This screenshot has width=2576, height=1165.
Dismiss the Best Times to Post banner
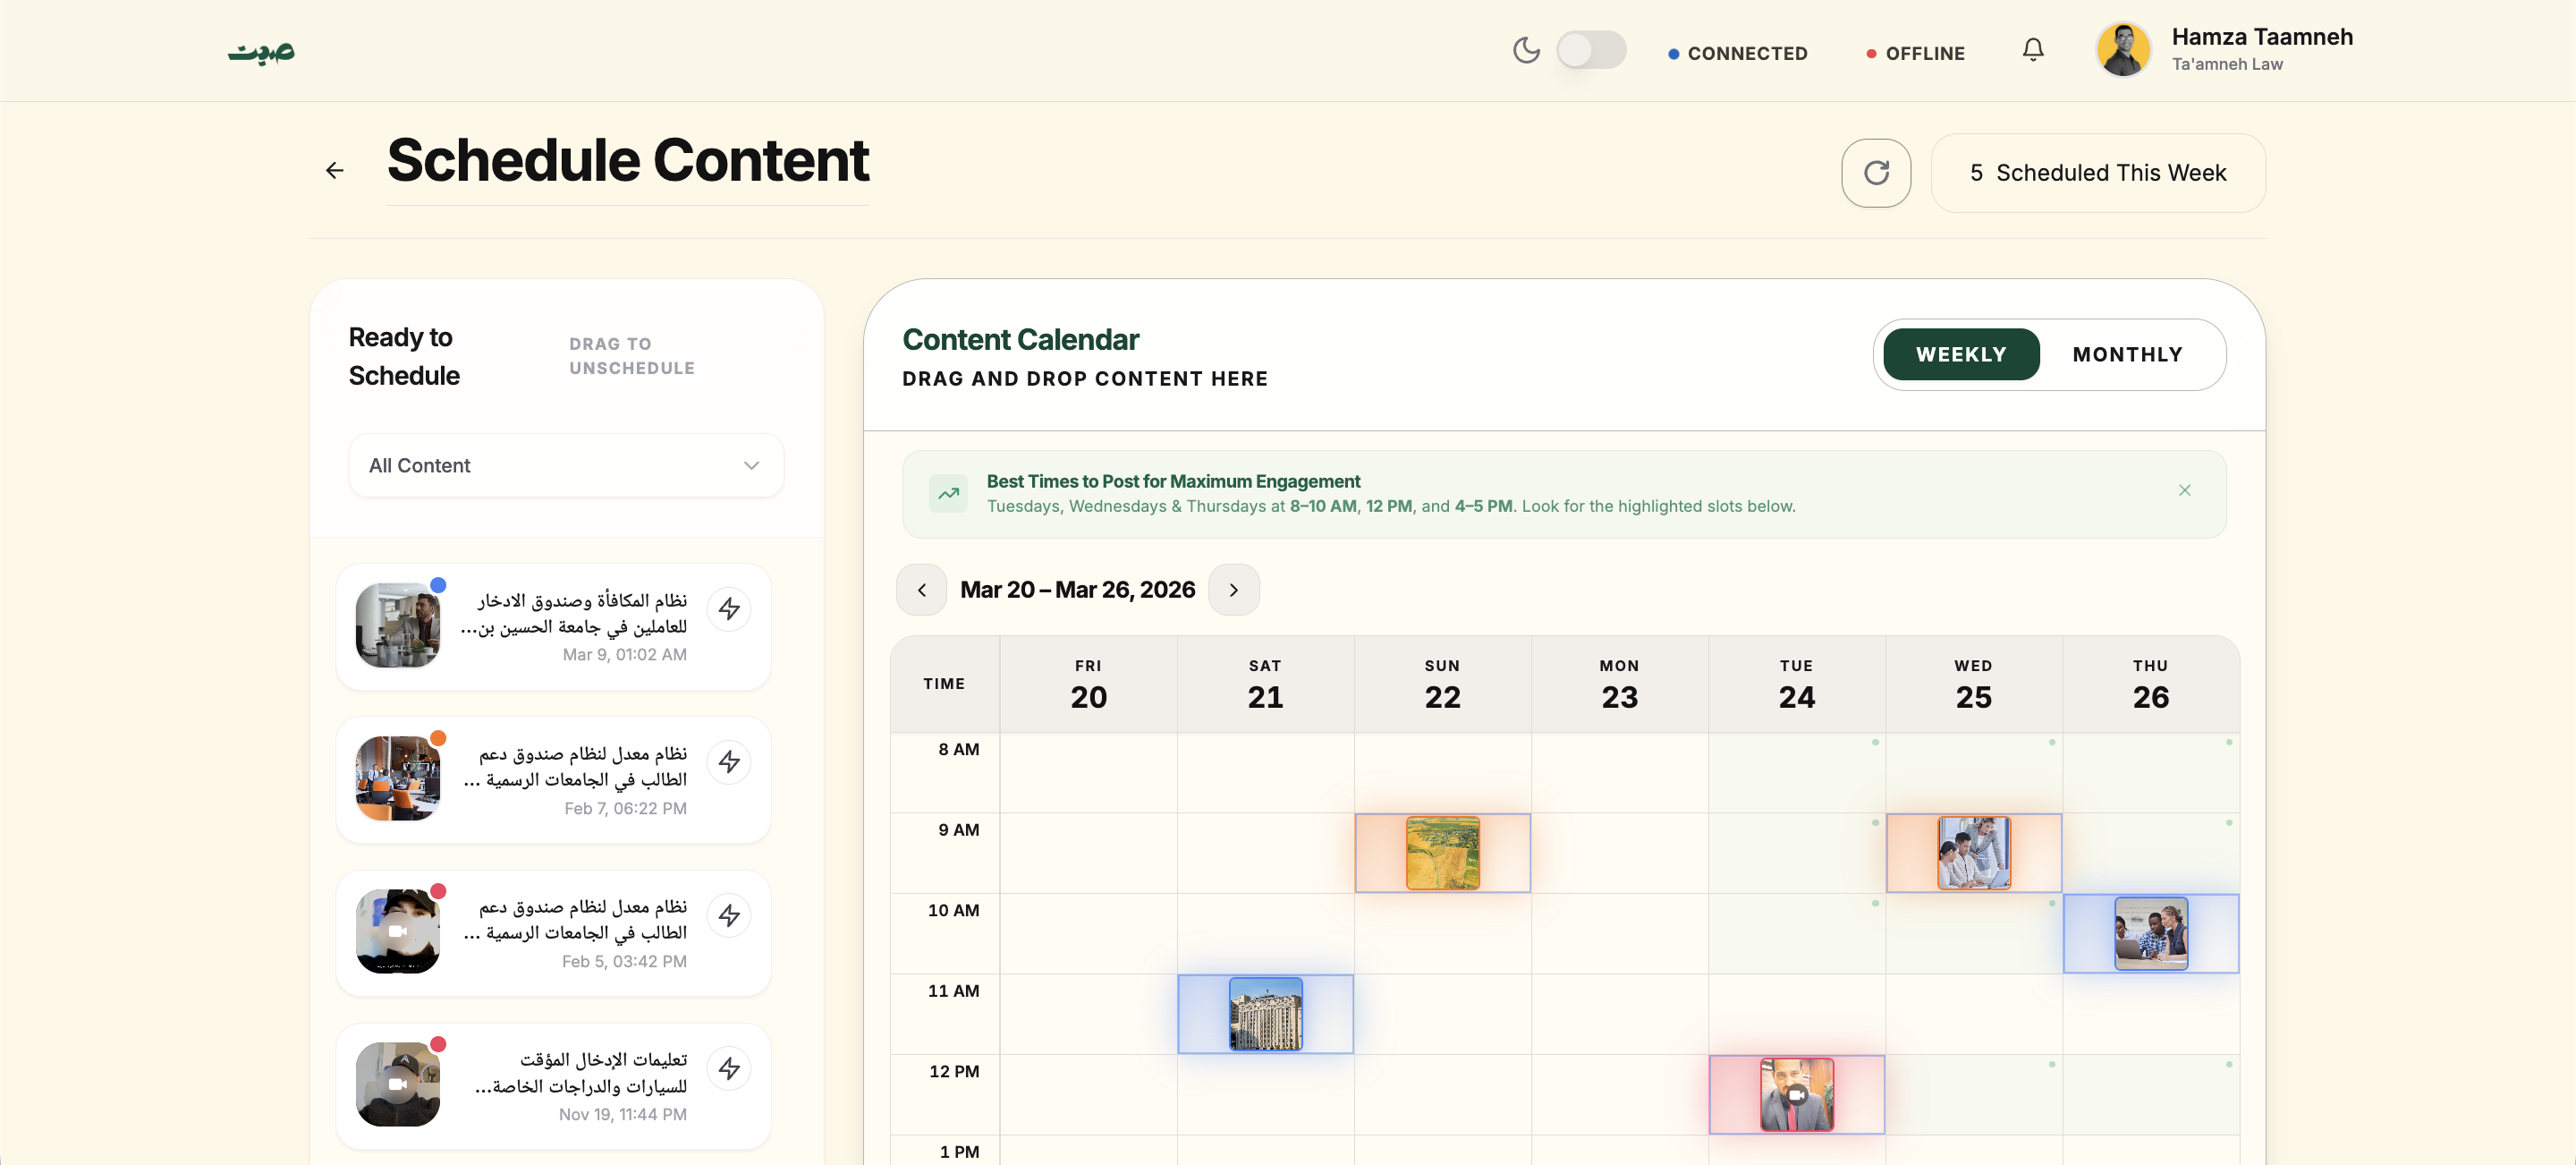pos(2185,490)
